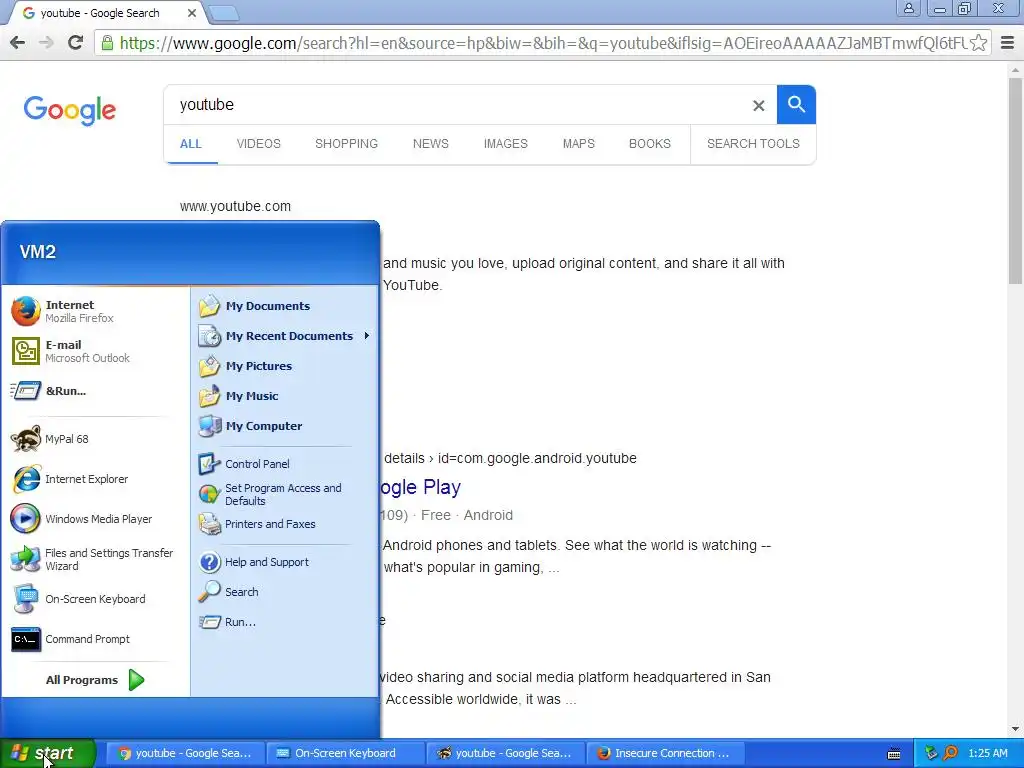Switch to VIDEOS results tab
1024x768 pixels.
(259, 144)
